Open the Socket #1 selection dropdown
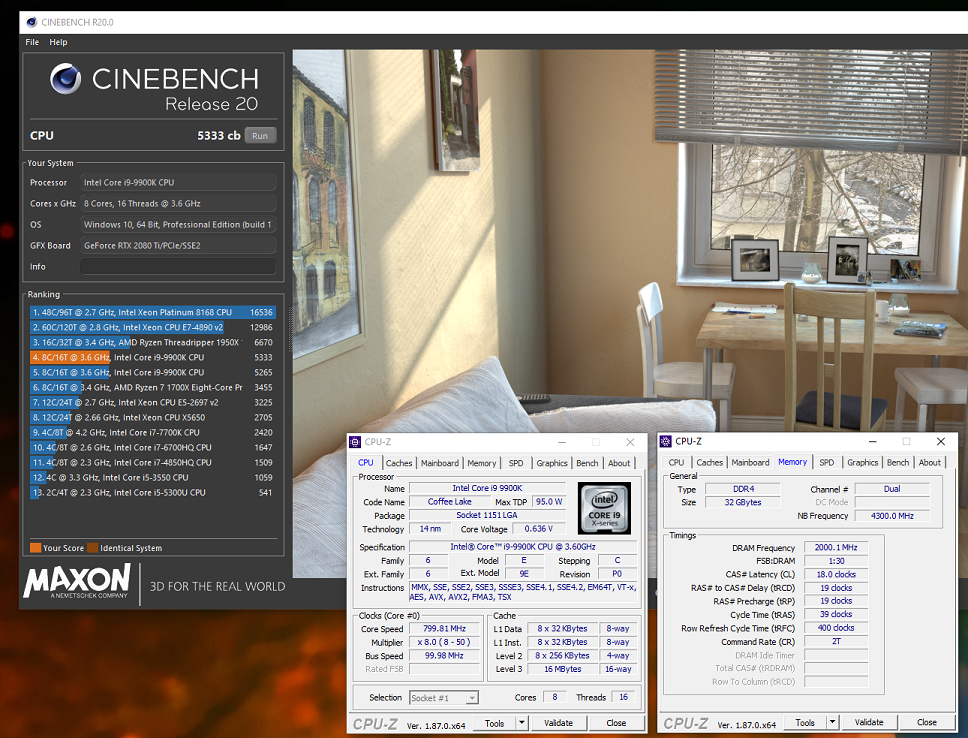Viewport: 968px width, 738px height. [444, 698]
